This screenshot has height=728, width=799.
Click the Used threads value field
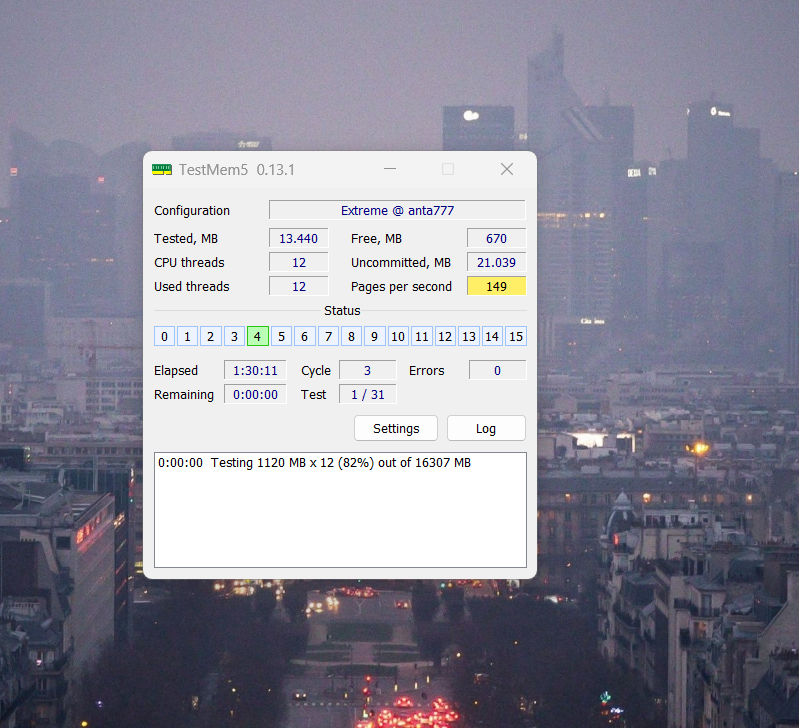click(299, 286)
